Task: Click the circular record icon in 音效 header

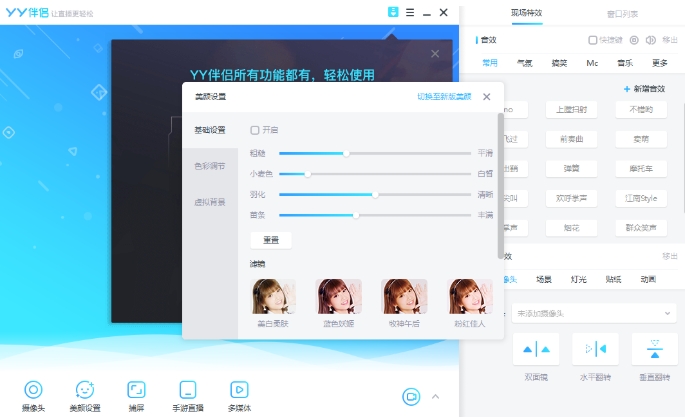Action: tap(634, 40)
